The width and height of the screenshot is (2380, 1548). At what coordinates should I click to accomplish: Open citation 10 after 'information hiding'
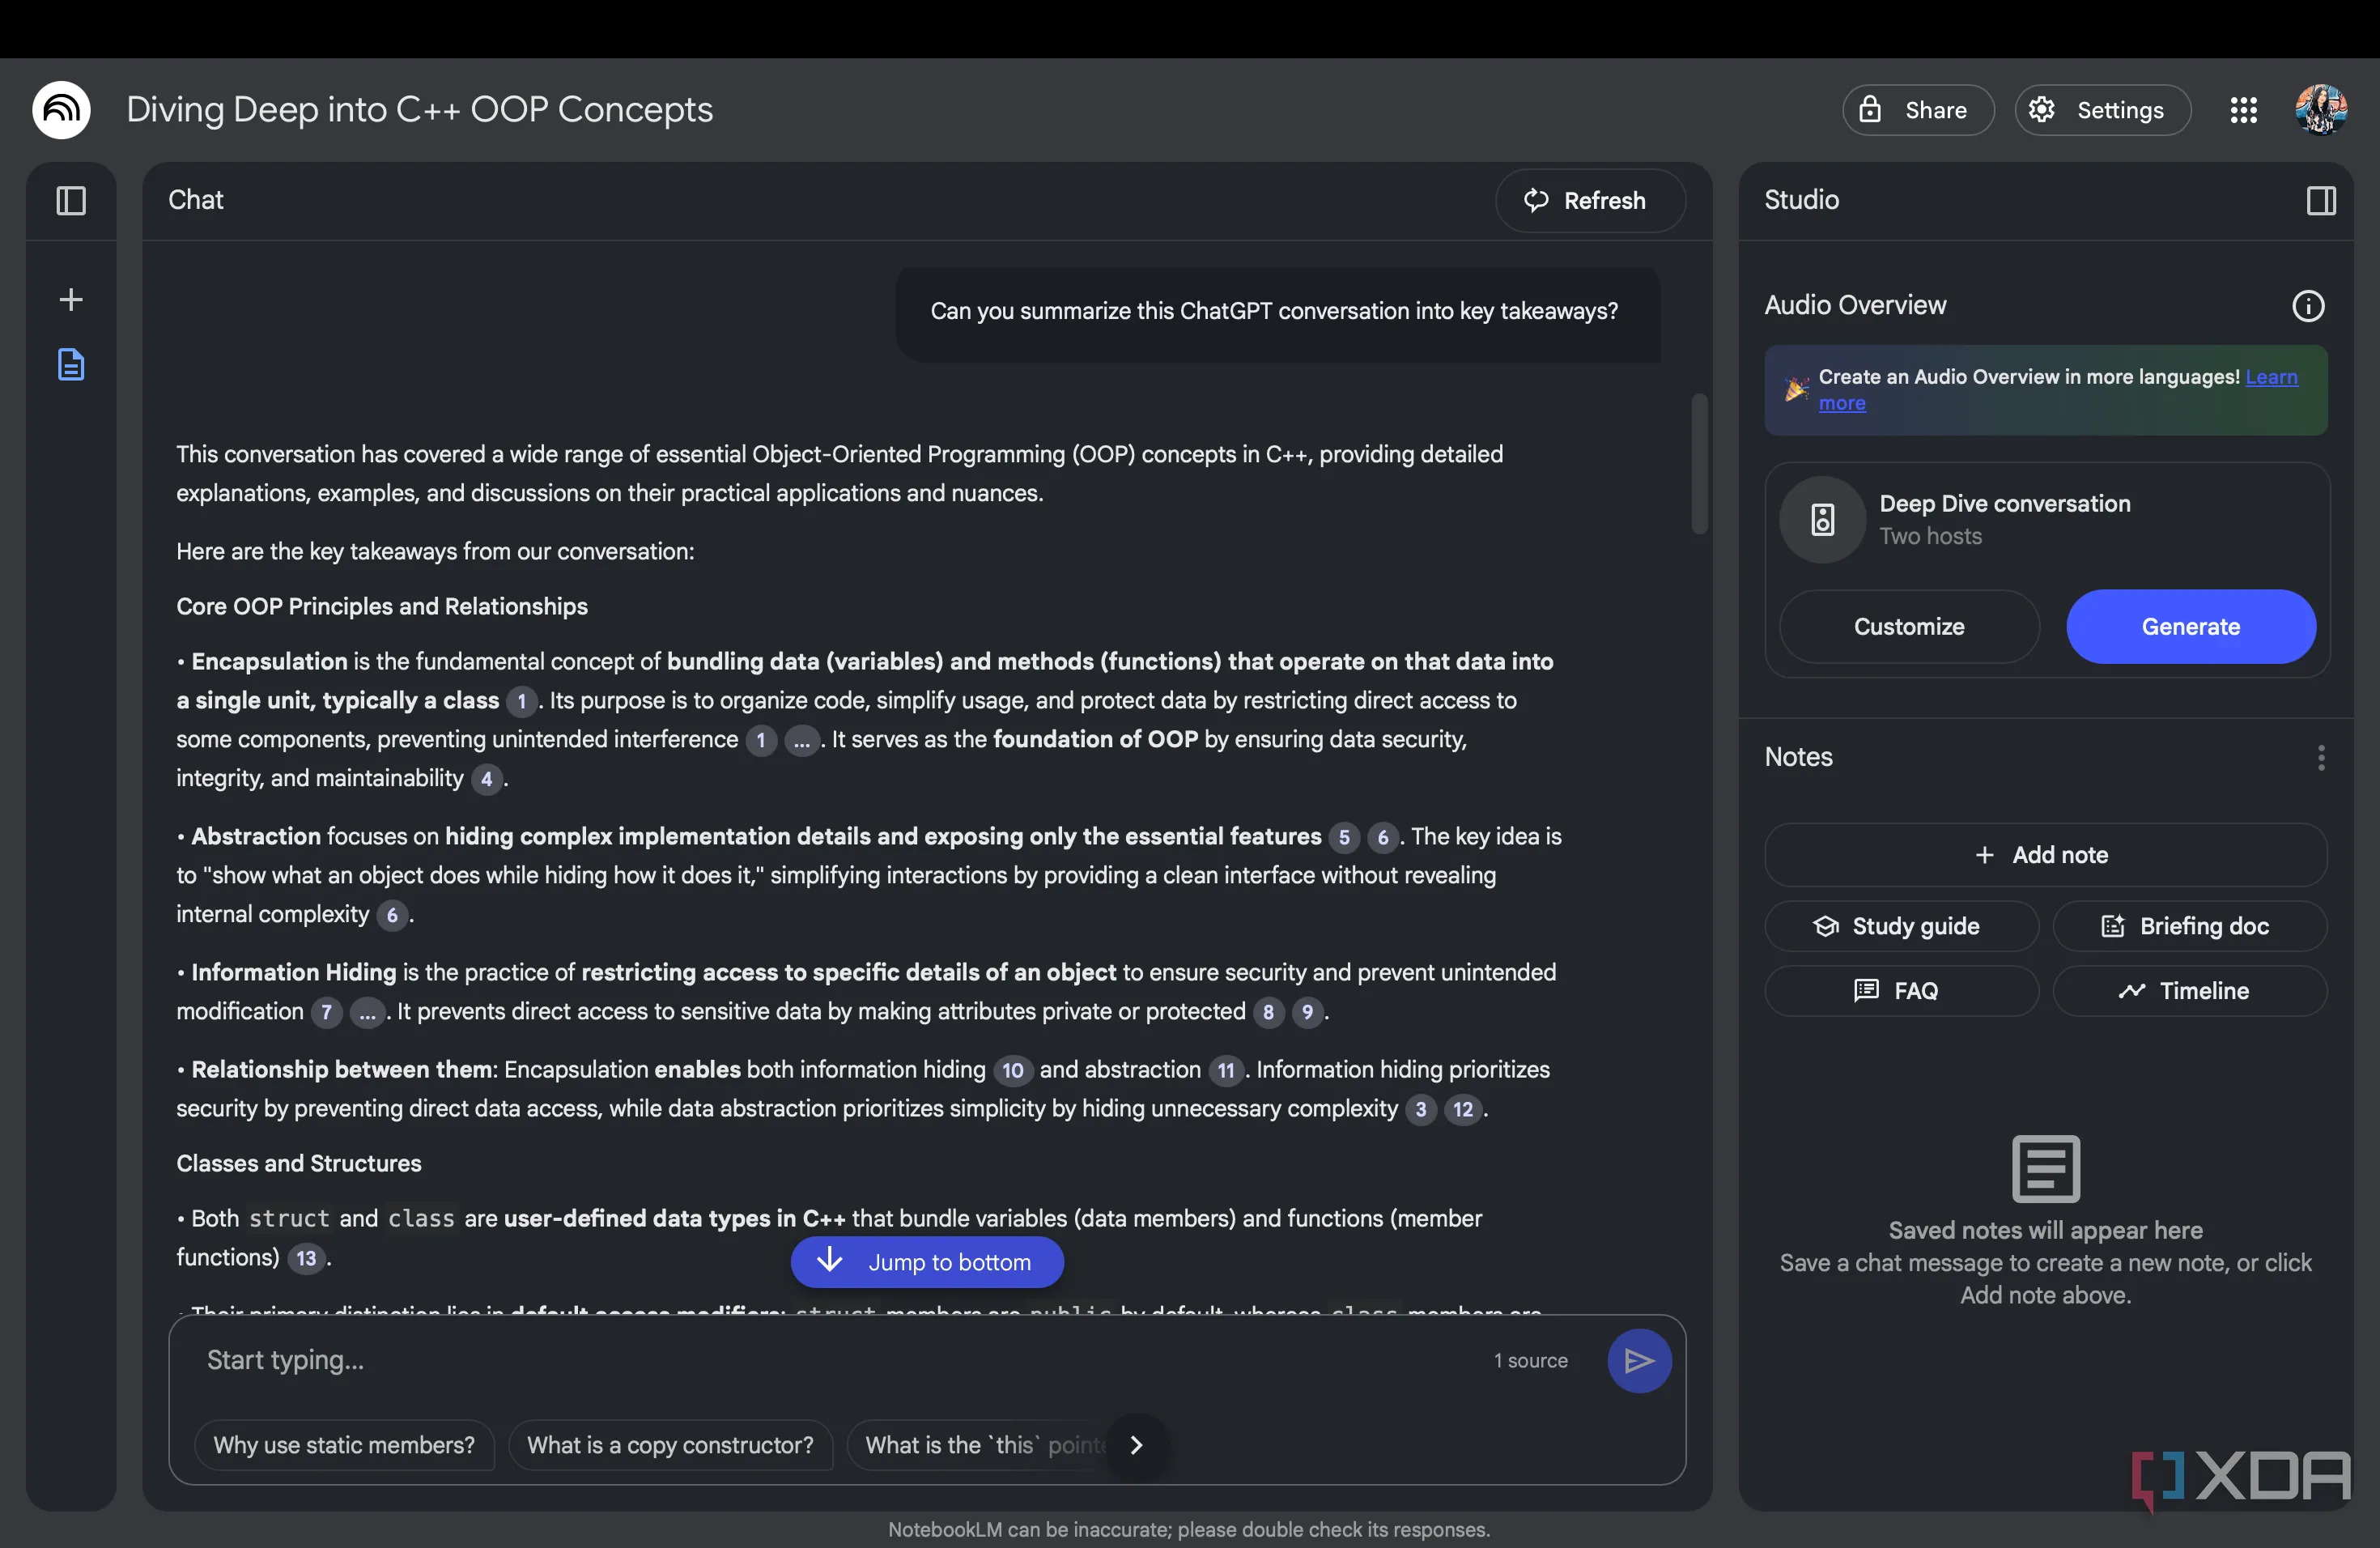[1012, 1070]
